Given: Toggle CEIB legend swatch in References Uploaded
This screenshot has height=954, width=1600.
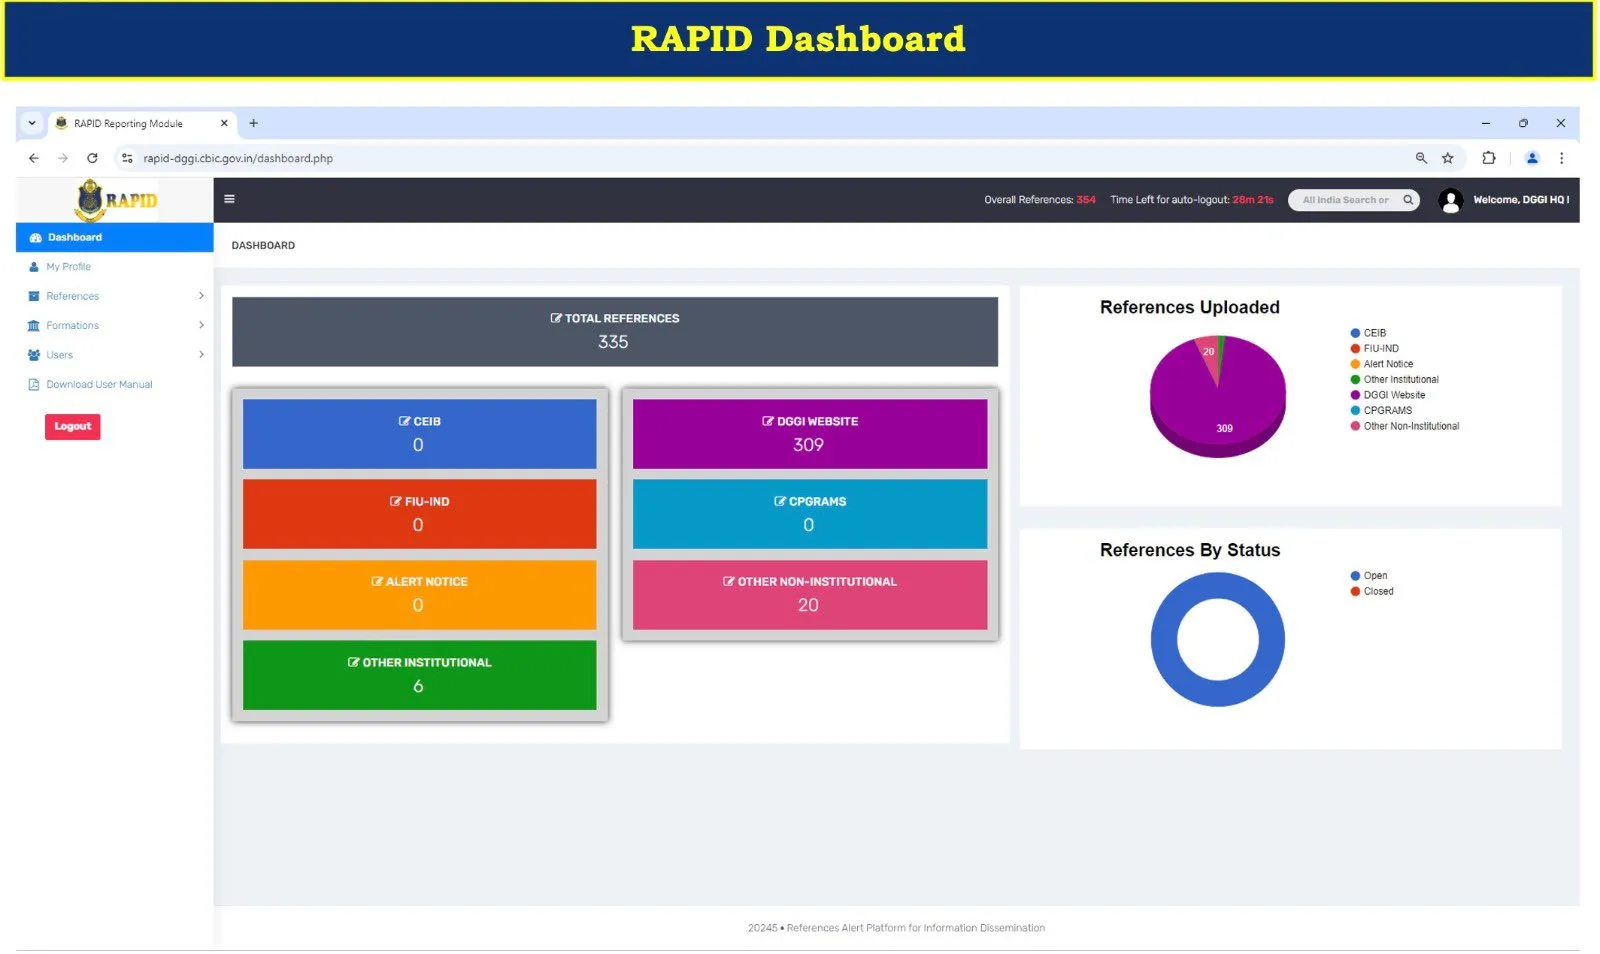Looking at the screenshot, I should (1355, 333).
